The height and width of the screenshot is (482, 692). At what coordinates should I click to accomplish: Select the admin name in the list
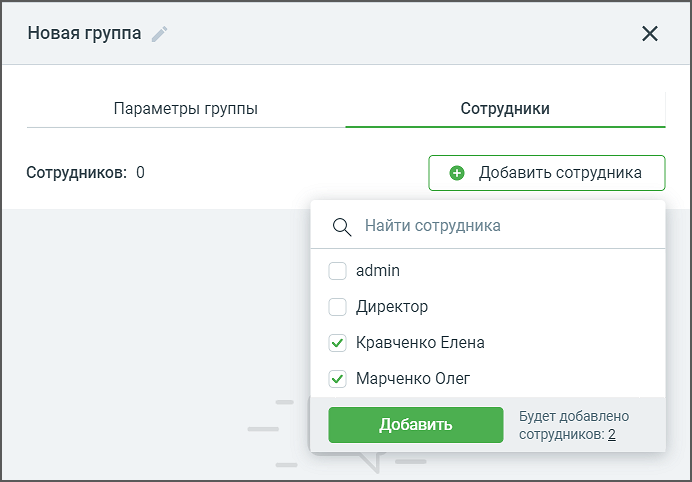(x=378, y=271)
